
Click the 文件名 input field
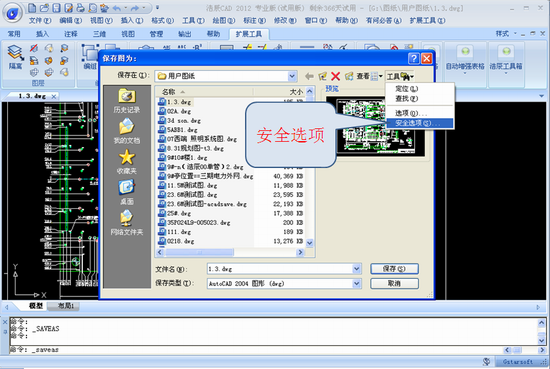click(x=280, y=269)
